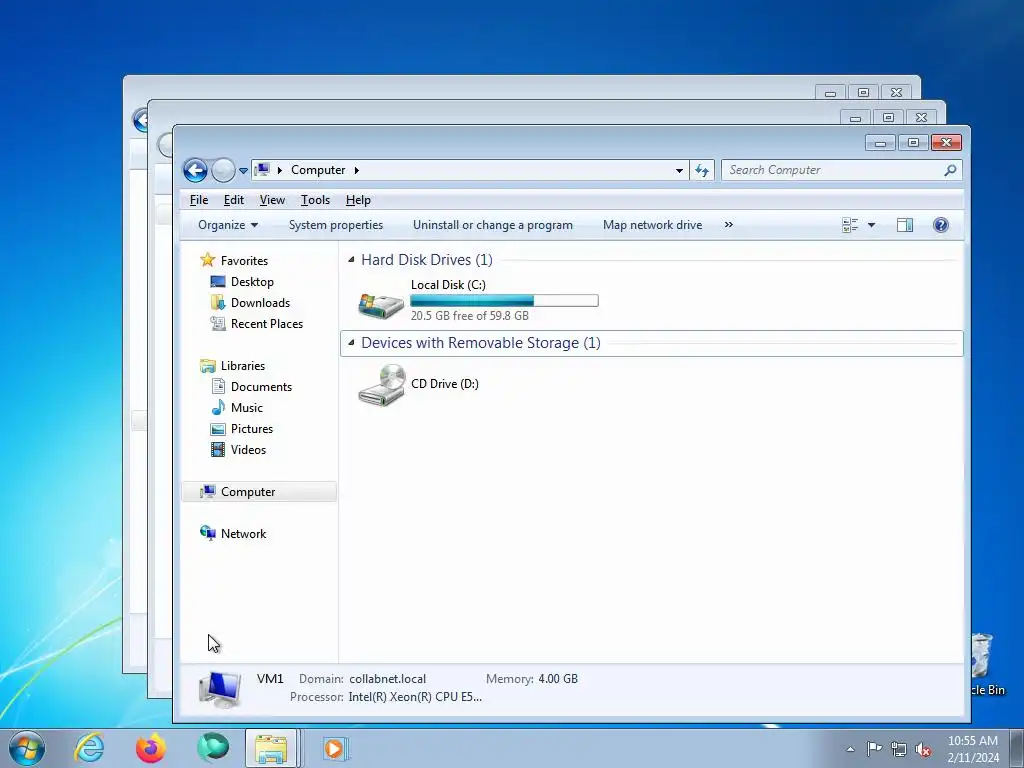
Task: Click the Downloads folder icon
Action: (x=218, y=302)
